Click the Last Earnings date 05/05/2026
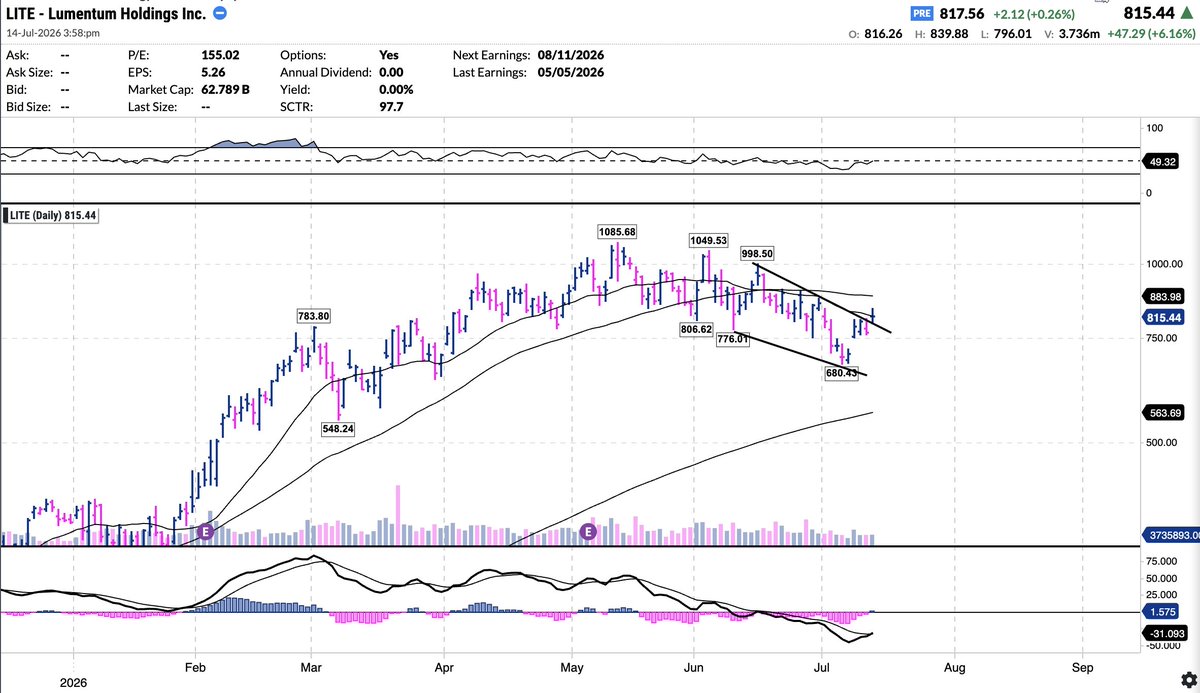 (570, 72)
